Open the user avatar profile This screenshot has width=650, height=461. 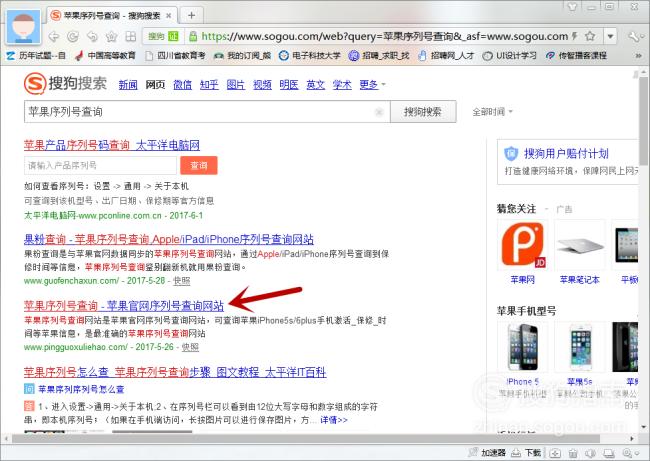[x=24, y=27]
